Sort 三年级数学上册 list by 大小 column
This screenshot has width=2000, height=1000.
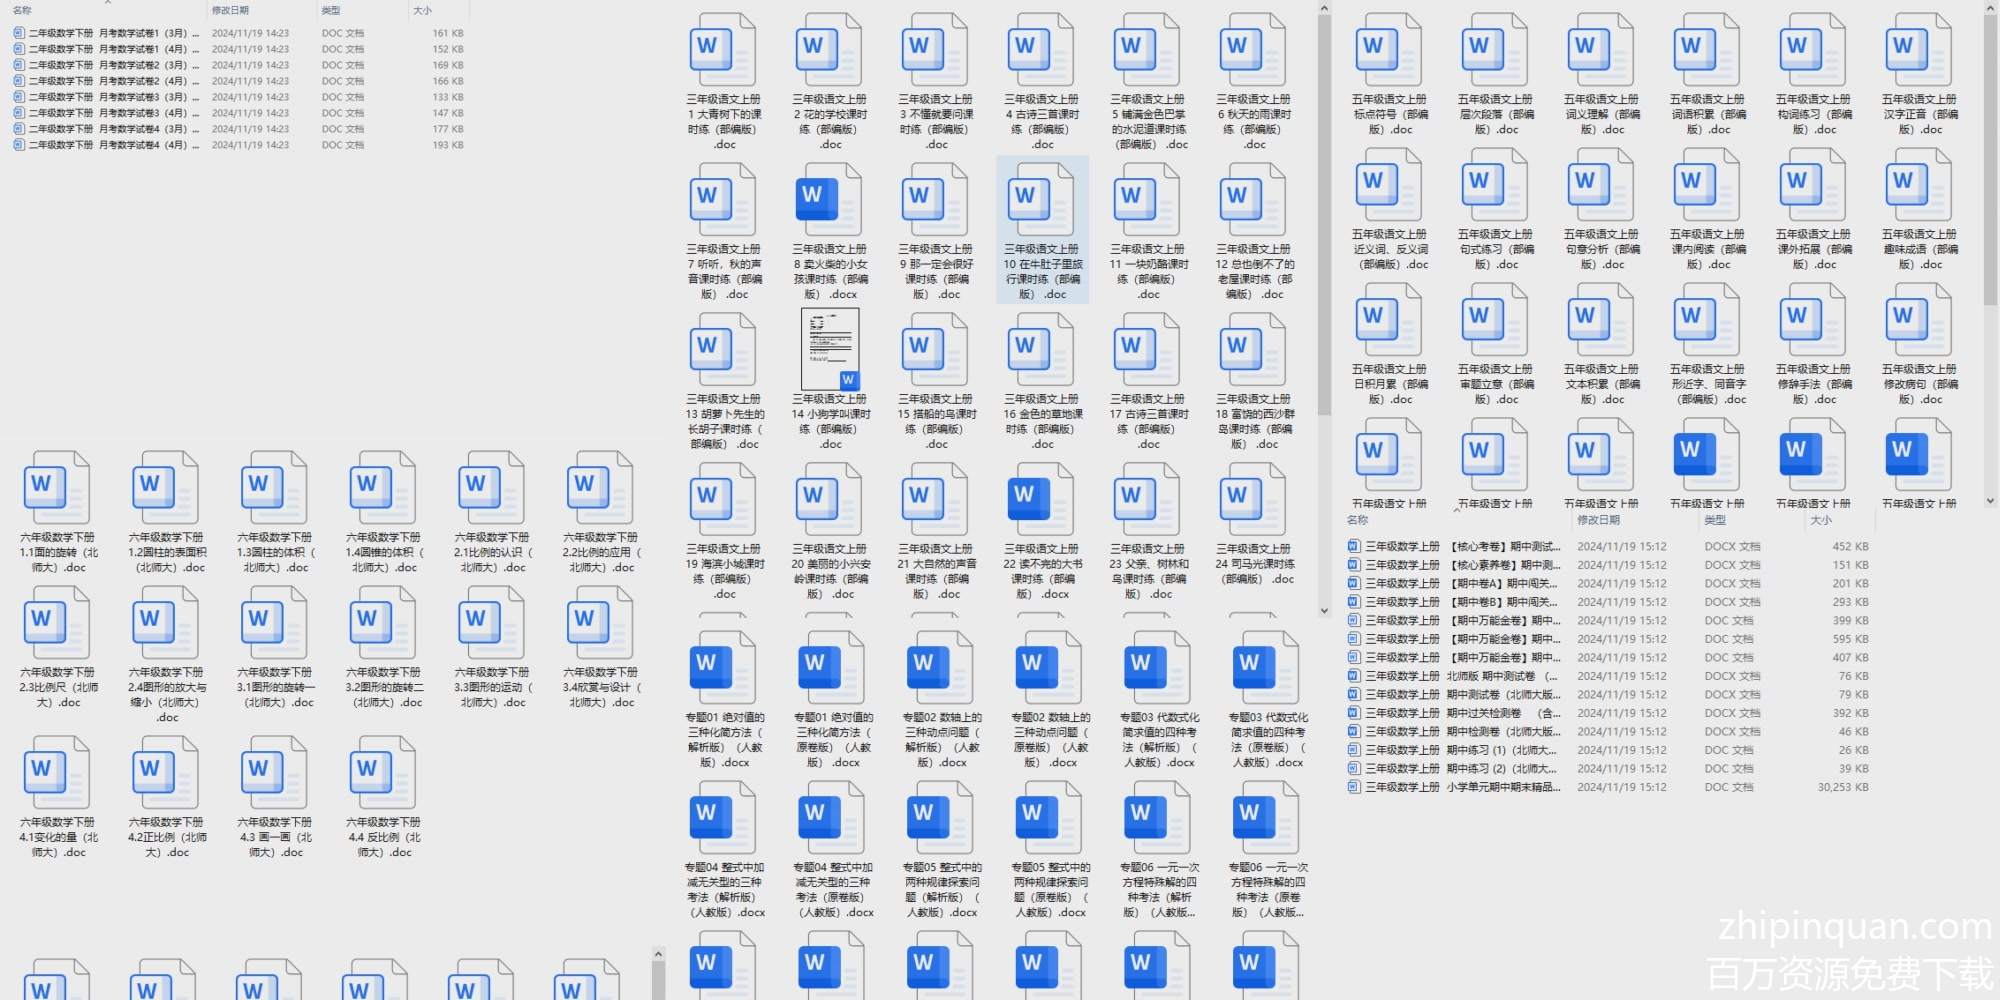(x=1821, y=520)
